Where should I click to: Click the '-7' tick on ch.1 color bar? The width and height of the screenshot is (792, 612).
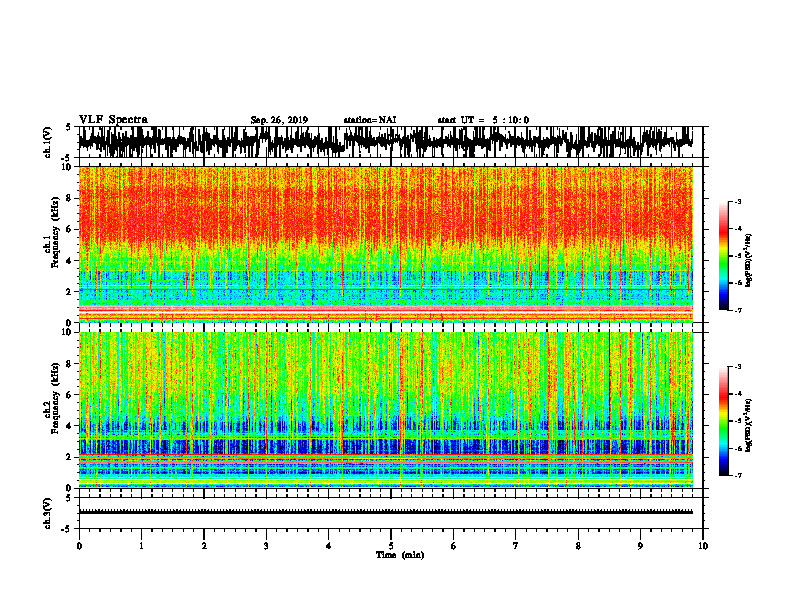[x=737, y=310]
